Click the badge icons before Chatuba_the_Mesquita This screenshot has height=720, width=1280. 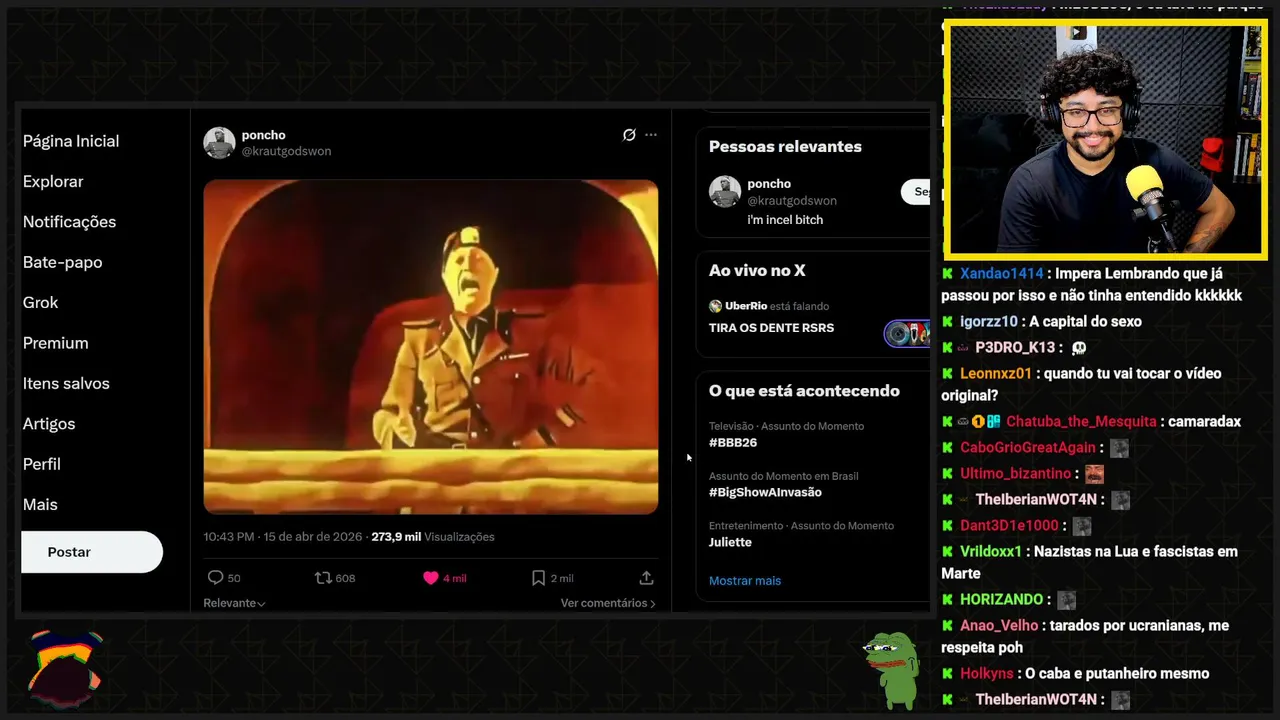point(979,422)
